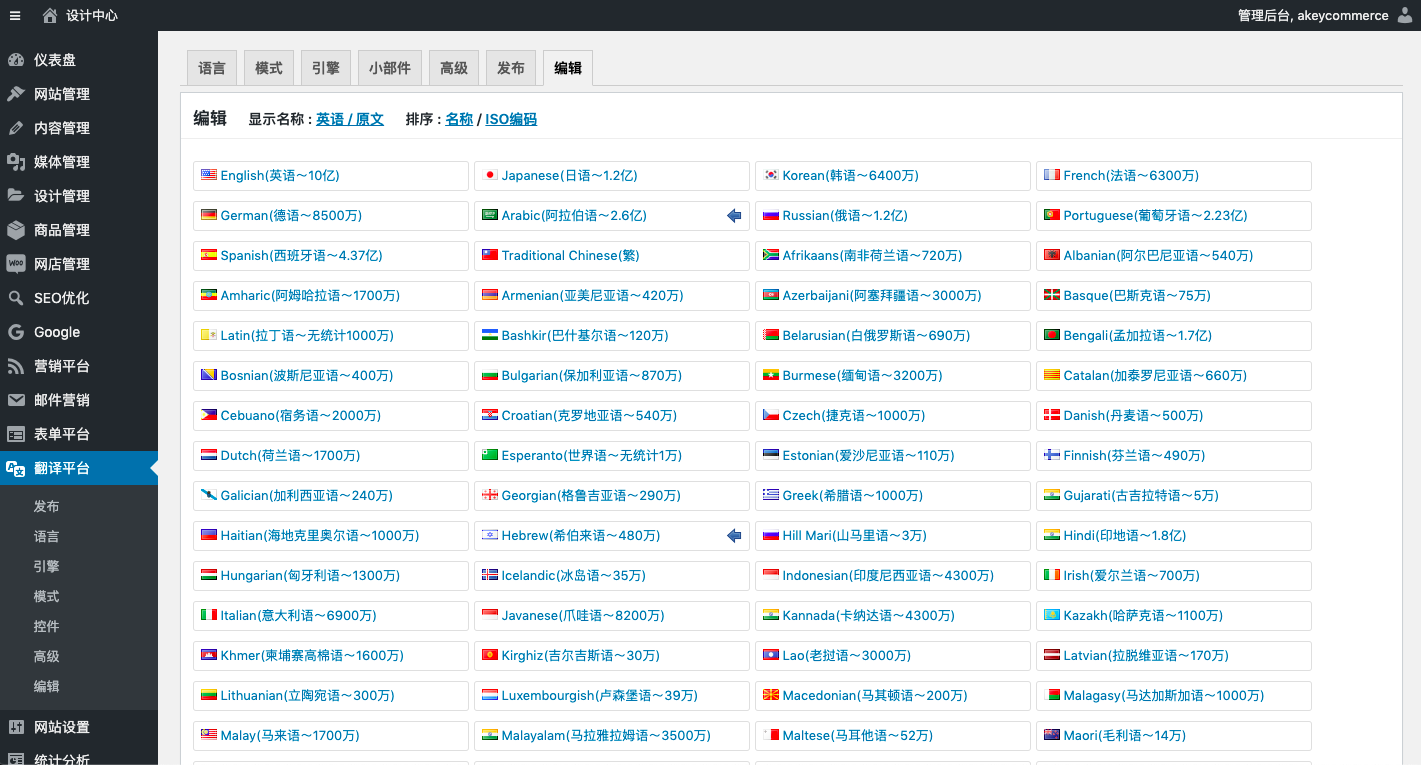This screenshot has height=765, width=1421.
Task: Click the hamburger menu icon in top bar
Action: coord(15,15)
